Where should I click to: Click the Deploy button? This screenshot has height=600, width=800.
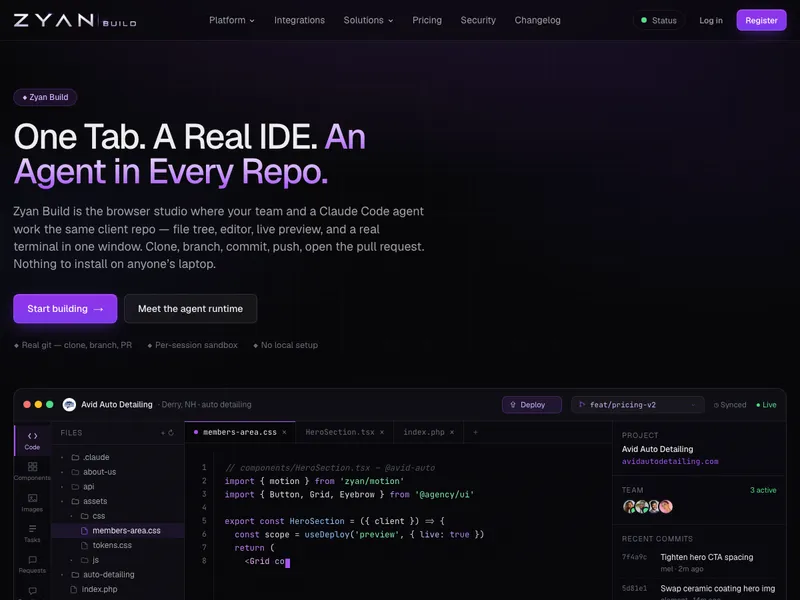(x=532, y=405)
